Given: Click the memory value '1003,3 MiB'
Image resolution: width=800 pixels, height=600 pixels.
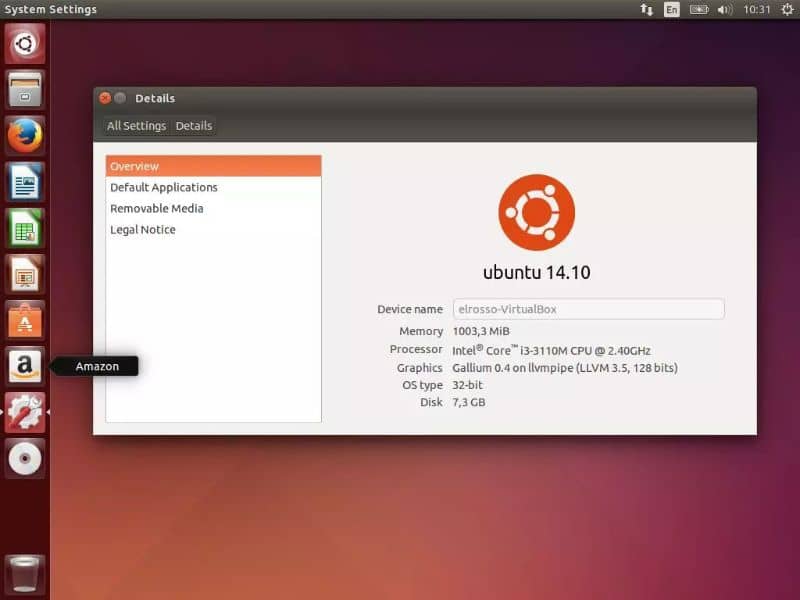Looking at the screenshot, I should click(481, 331).
